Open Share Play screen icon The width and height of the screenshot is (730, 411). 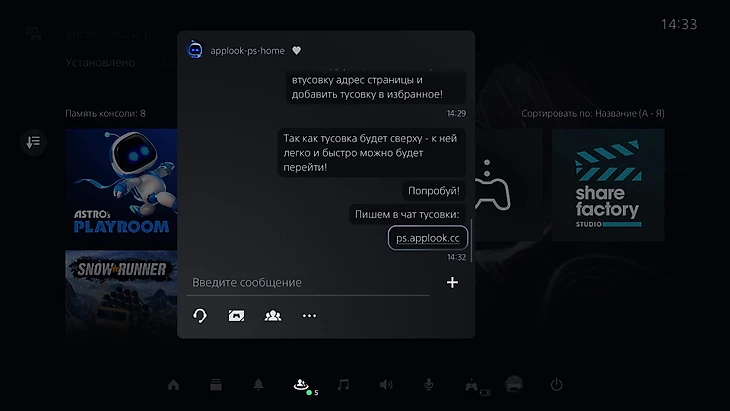coord(236,316)
